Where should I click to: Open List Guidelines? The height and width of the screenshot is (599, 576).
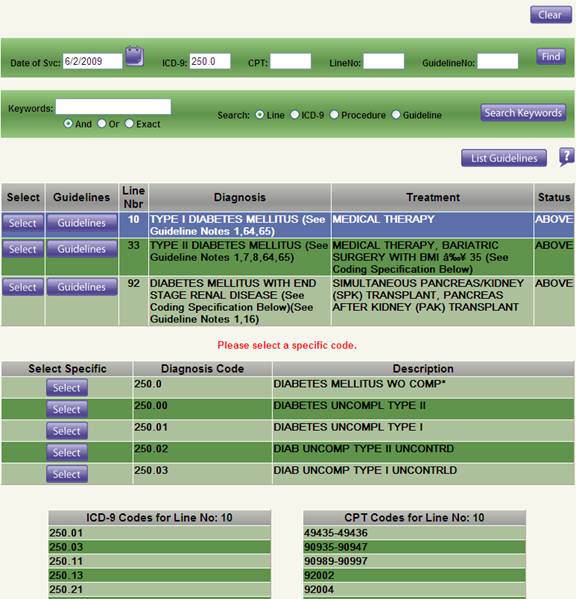click(x=504, y=158)
